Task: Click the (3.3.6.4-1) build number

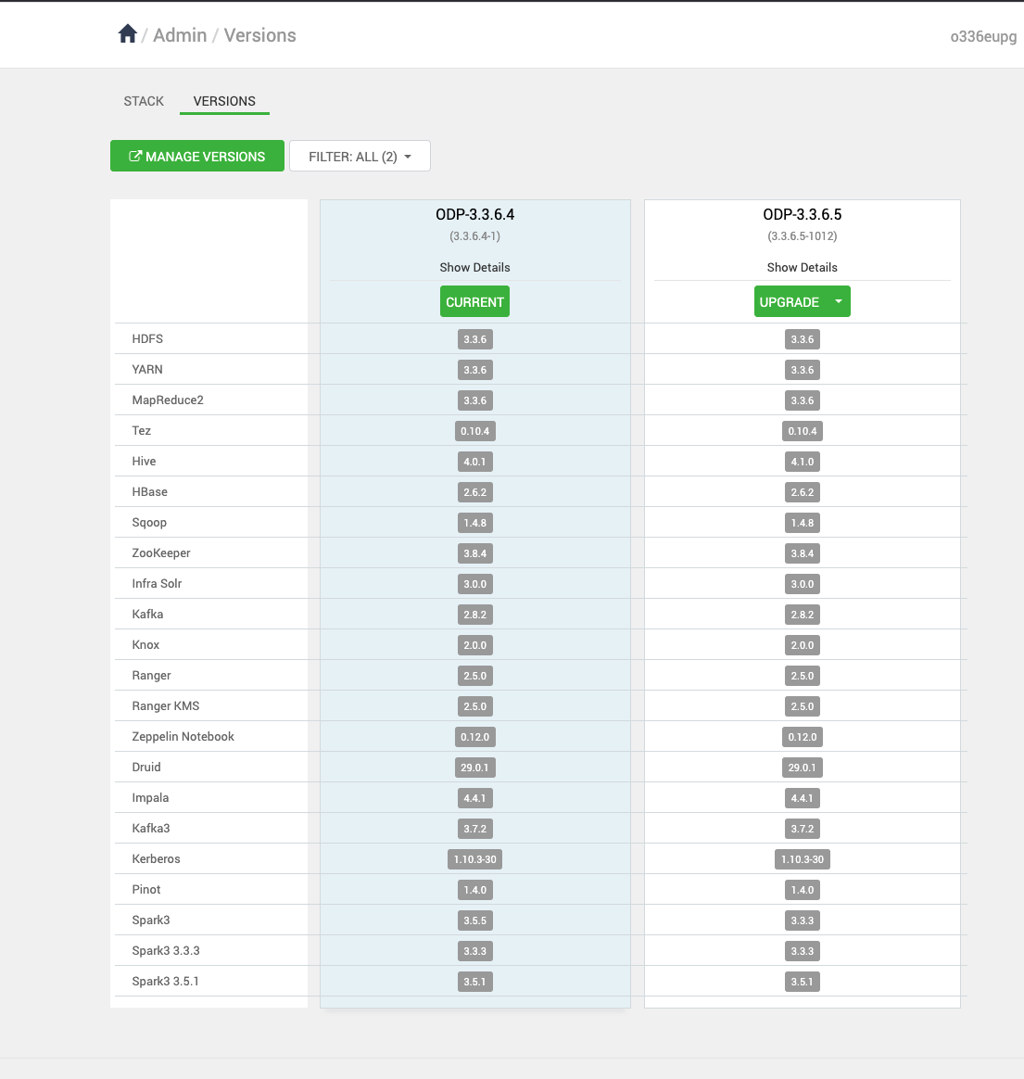Action: [475, 236]
